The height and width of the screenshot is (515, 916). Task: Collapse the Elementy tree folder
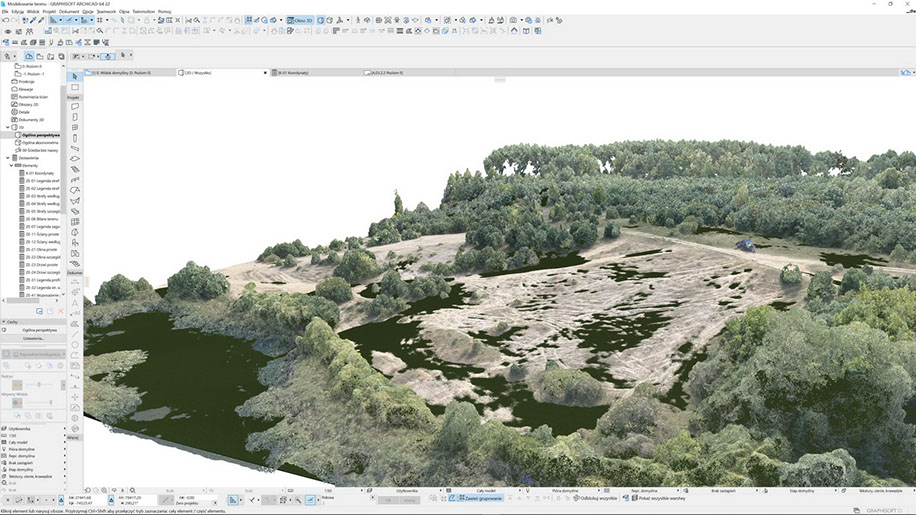coord(13,165)
